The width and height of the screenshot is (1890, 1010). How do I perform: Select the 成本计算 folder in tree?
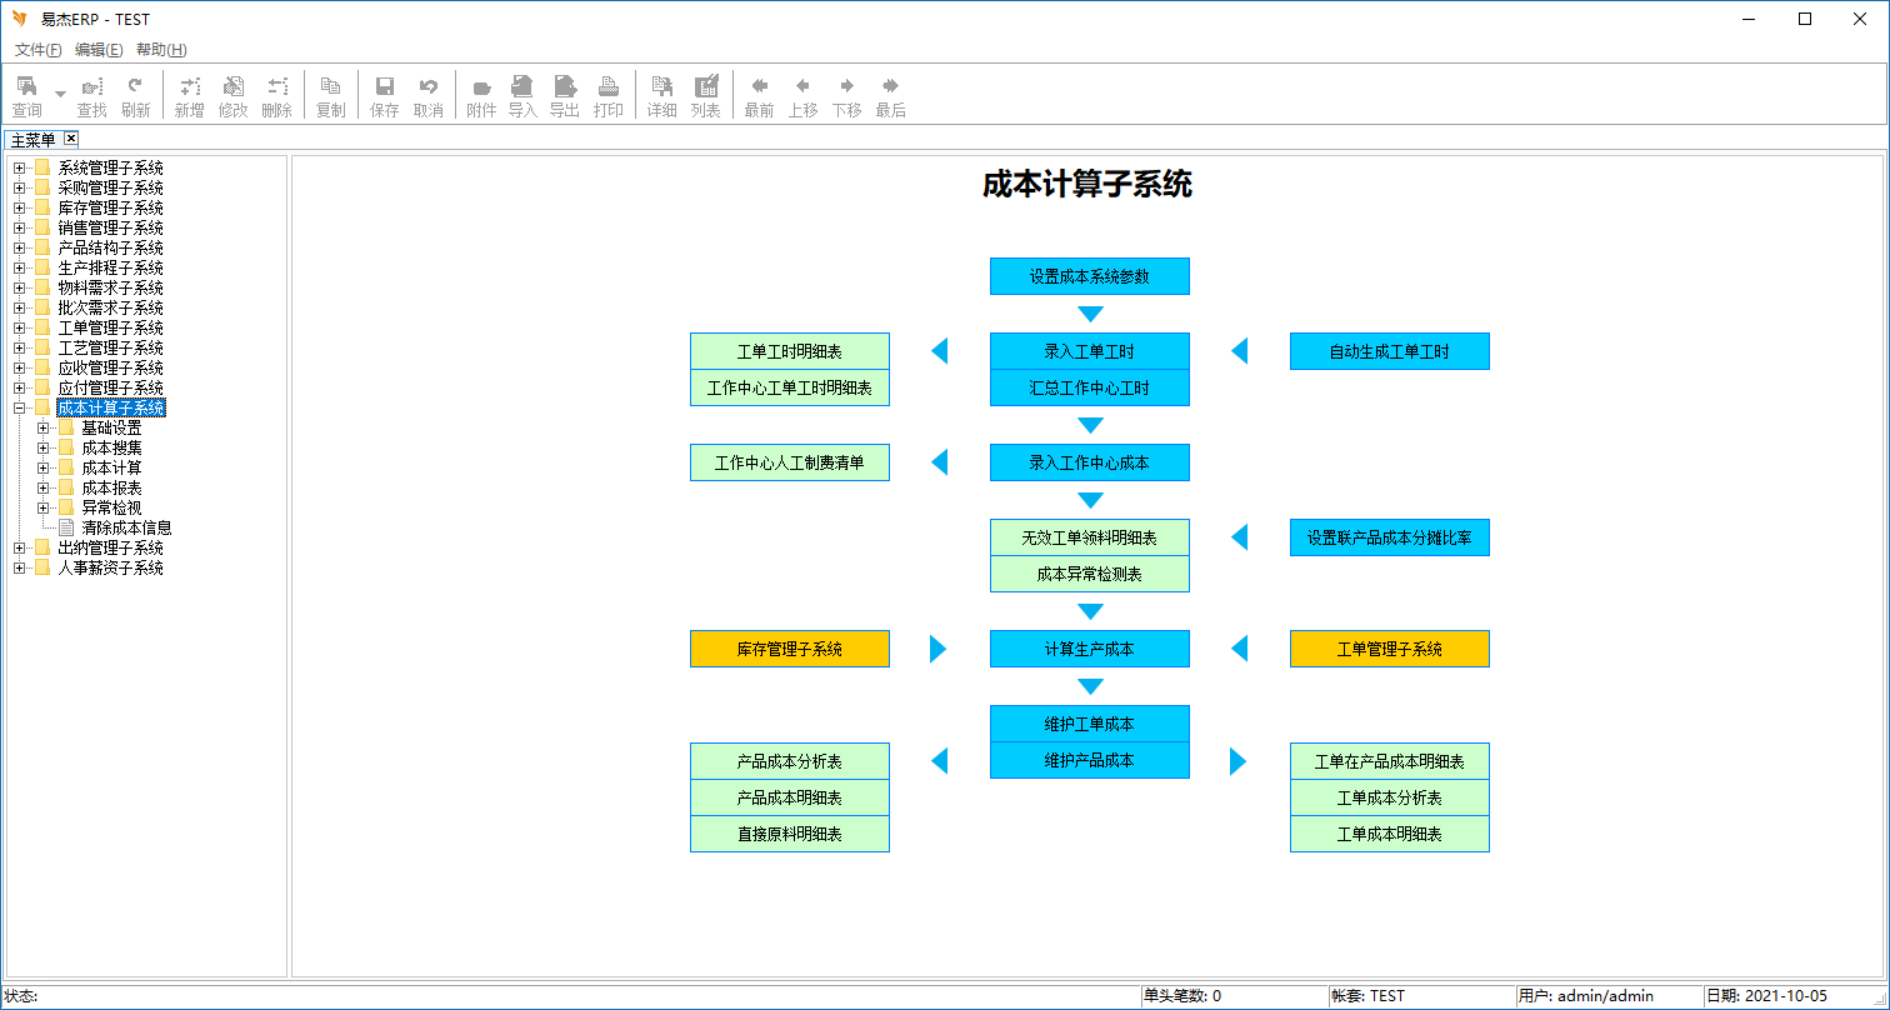click(x=111, y=468)
